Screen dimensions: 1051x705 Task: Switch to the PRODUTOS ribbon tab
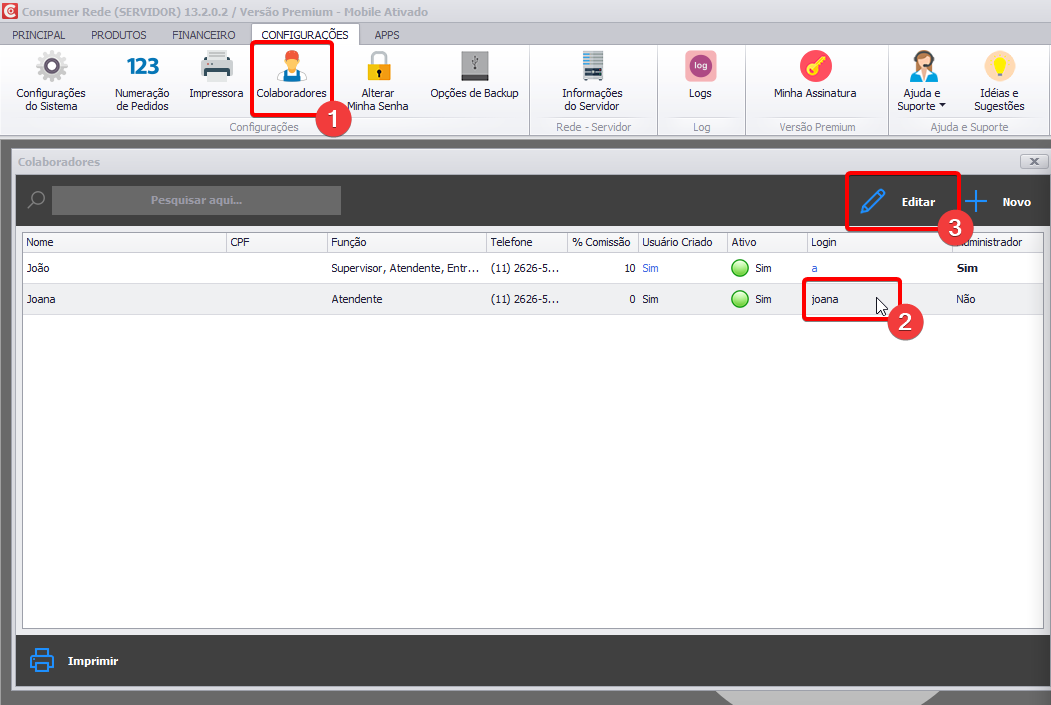[118, 35]
